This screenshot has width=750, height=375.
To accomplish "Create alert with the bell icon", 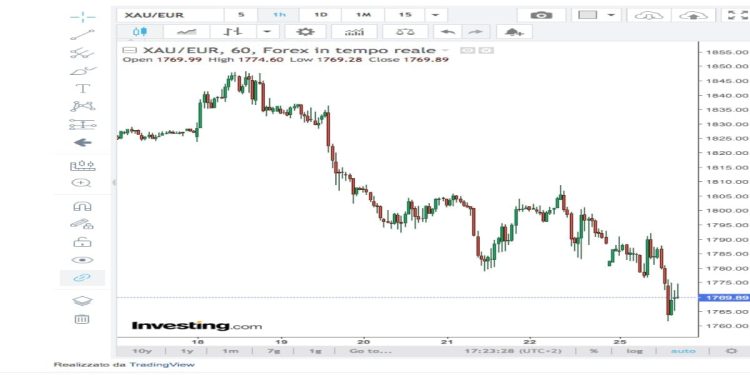I will [x=514, y=32].
